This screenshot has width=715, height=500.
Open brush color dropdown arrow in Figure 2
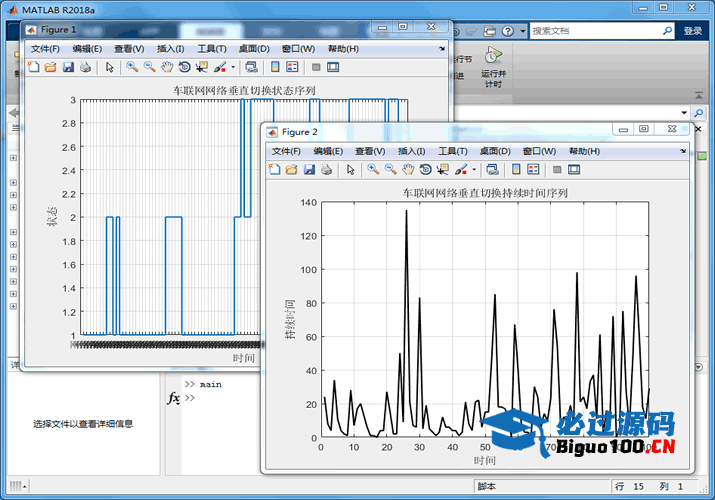(x=474, y=170)
